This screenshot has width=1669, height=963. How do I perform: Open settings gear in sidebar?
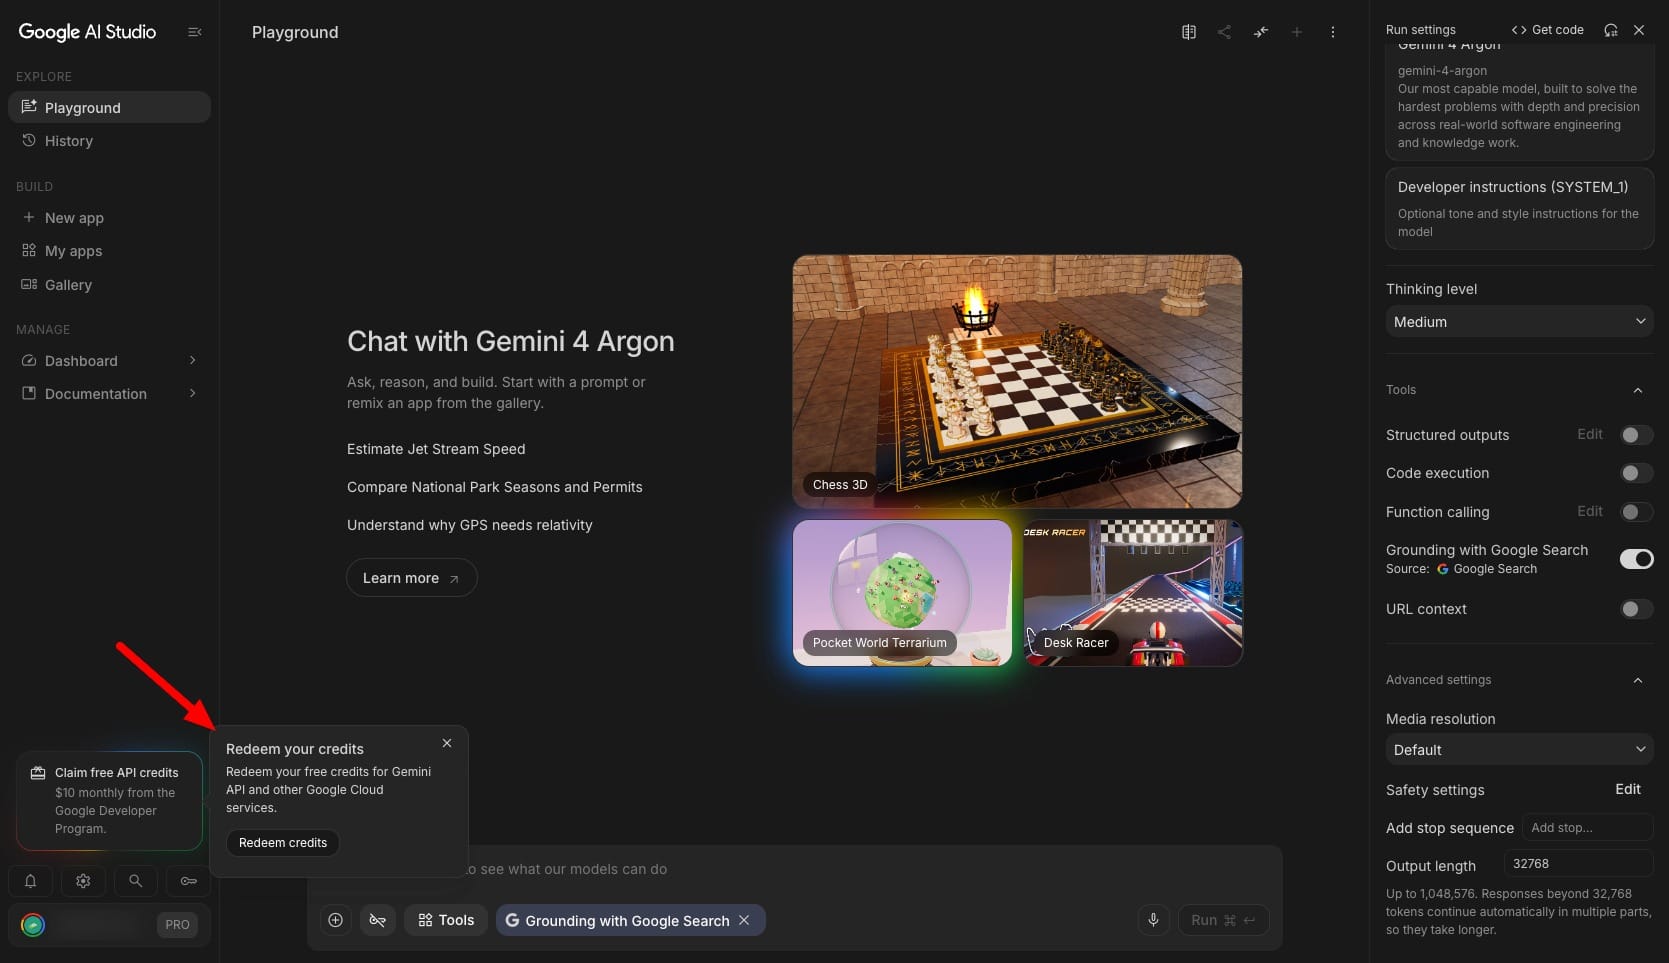[83, 881]
